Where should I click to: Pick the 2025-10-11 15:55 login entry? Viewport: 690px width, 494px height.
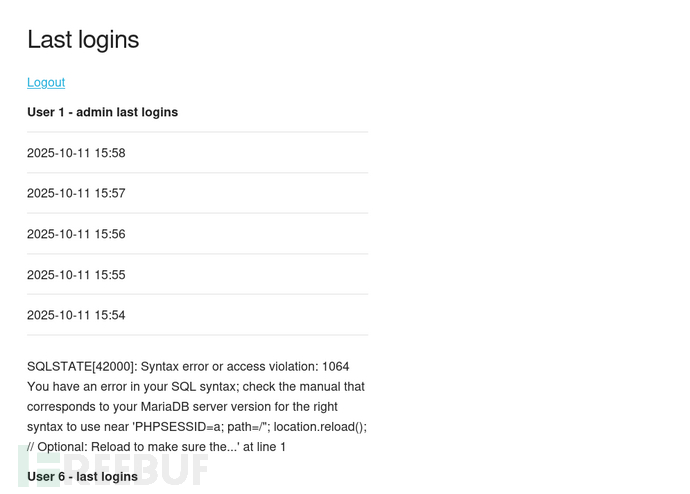(x=76, y=274)
